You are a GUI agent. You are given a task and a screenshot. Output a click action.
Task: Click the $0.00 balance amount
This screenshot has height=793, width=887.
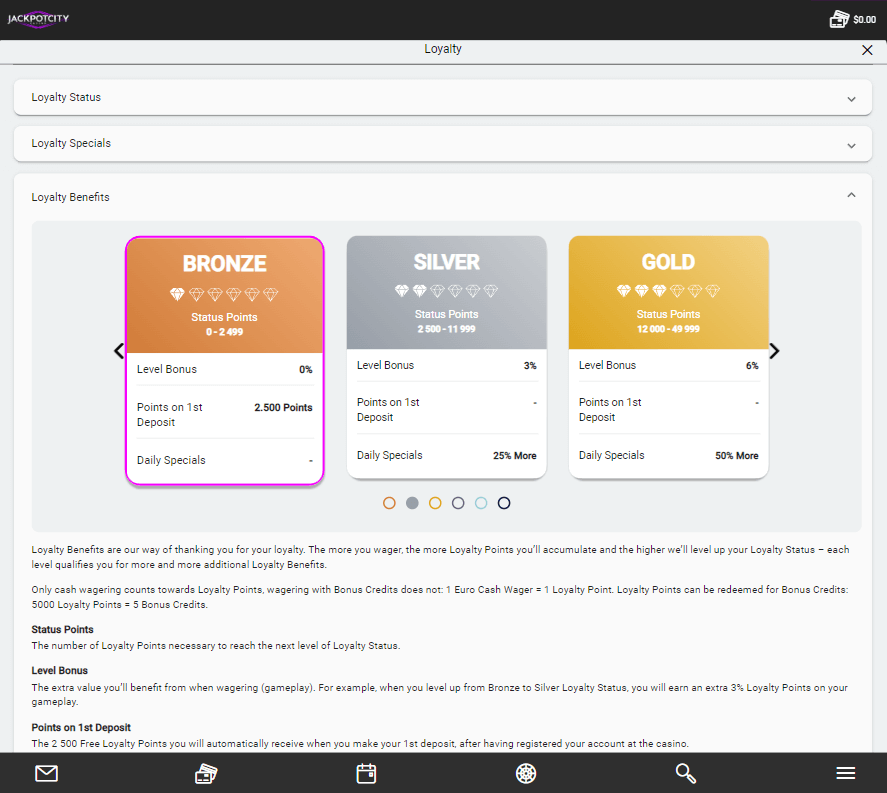click(x=864, y=20)
